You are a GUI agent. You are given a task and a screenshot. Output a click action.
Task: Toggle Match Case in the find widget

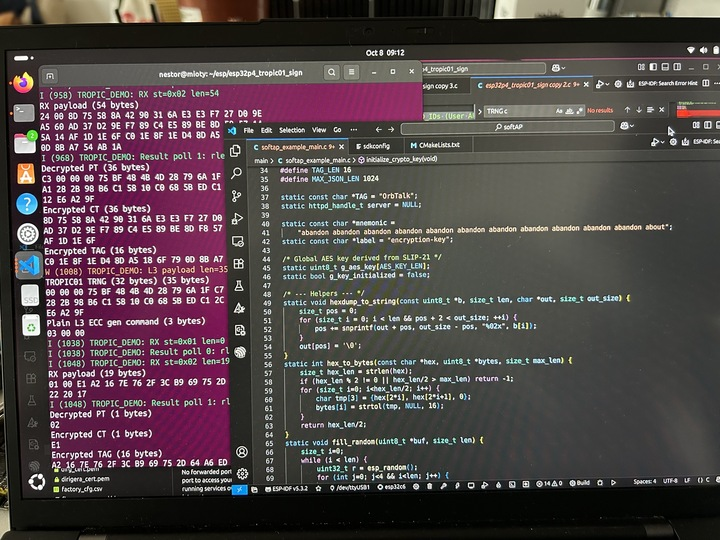[559, 111]
